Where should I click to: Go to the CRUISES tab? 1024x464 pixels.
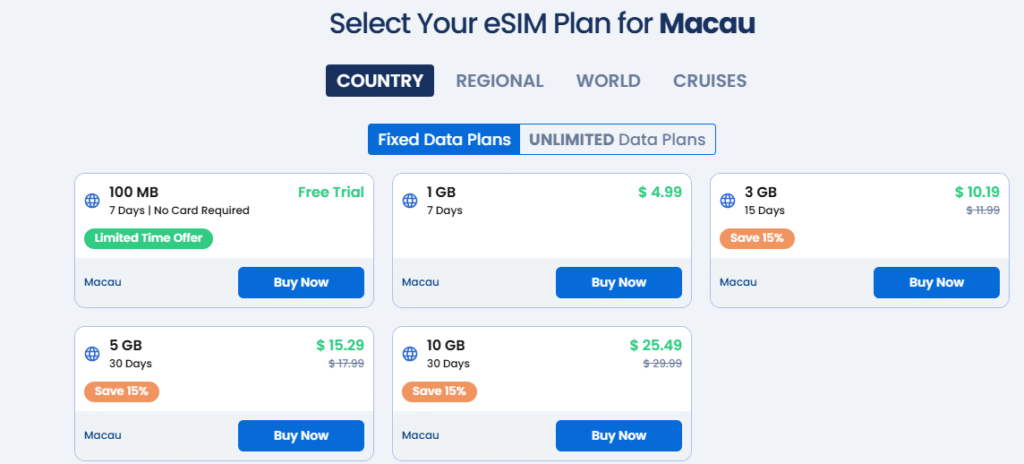click(x=710, y=81)
